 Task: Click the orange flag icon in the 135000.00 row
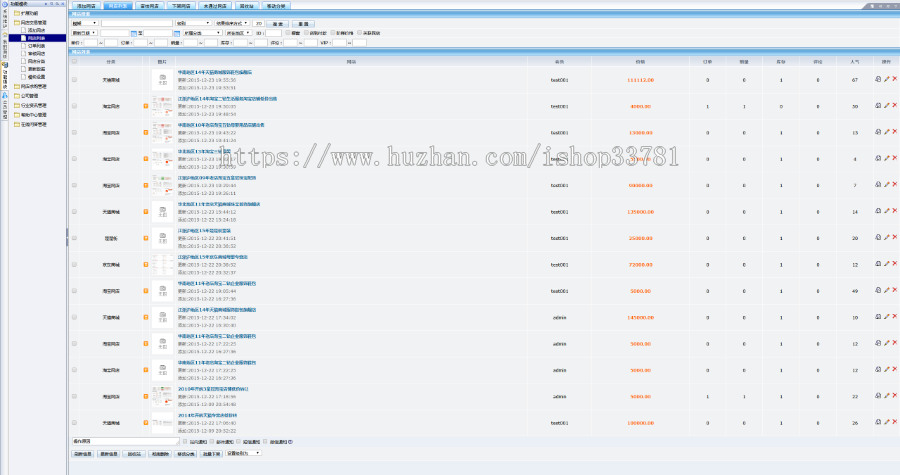pos(146,212)
